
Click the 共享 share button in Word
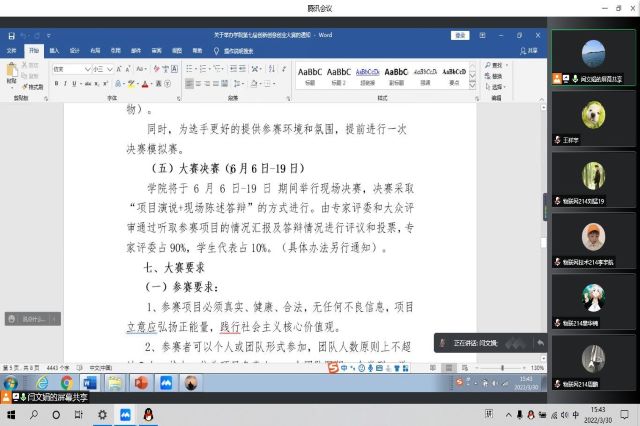[531, 48]
